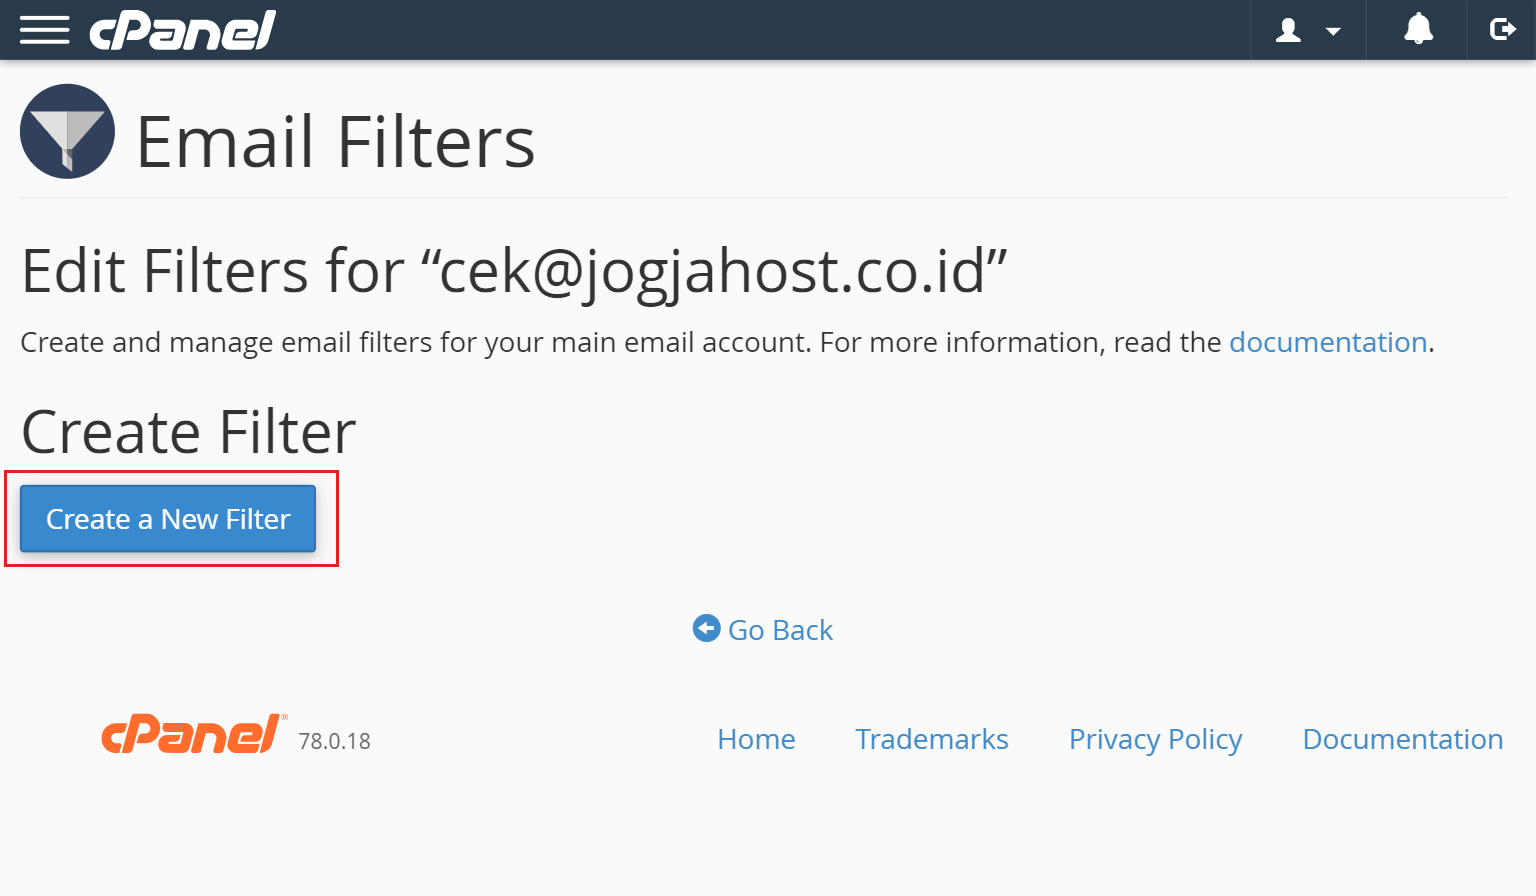Open the Privacy Policy page
Image resolution: width=1536 pixels, height=896 pixels.
pyautogui.click(x=1155, y=739)
